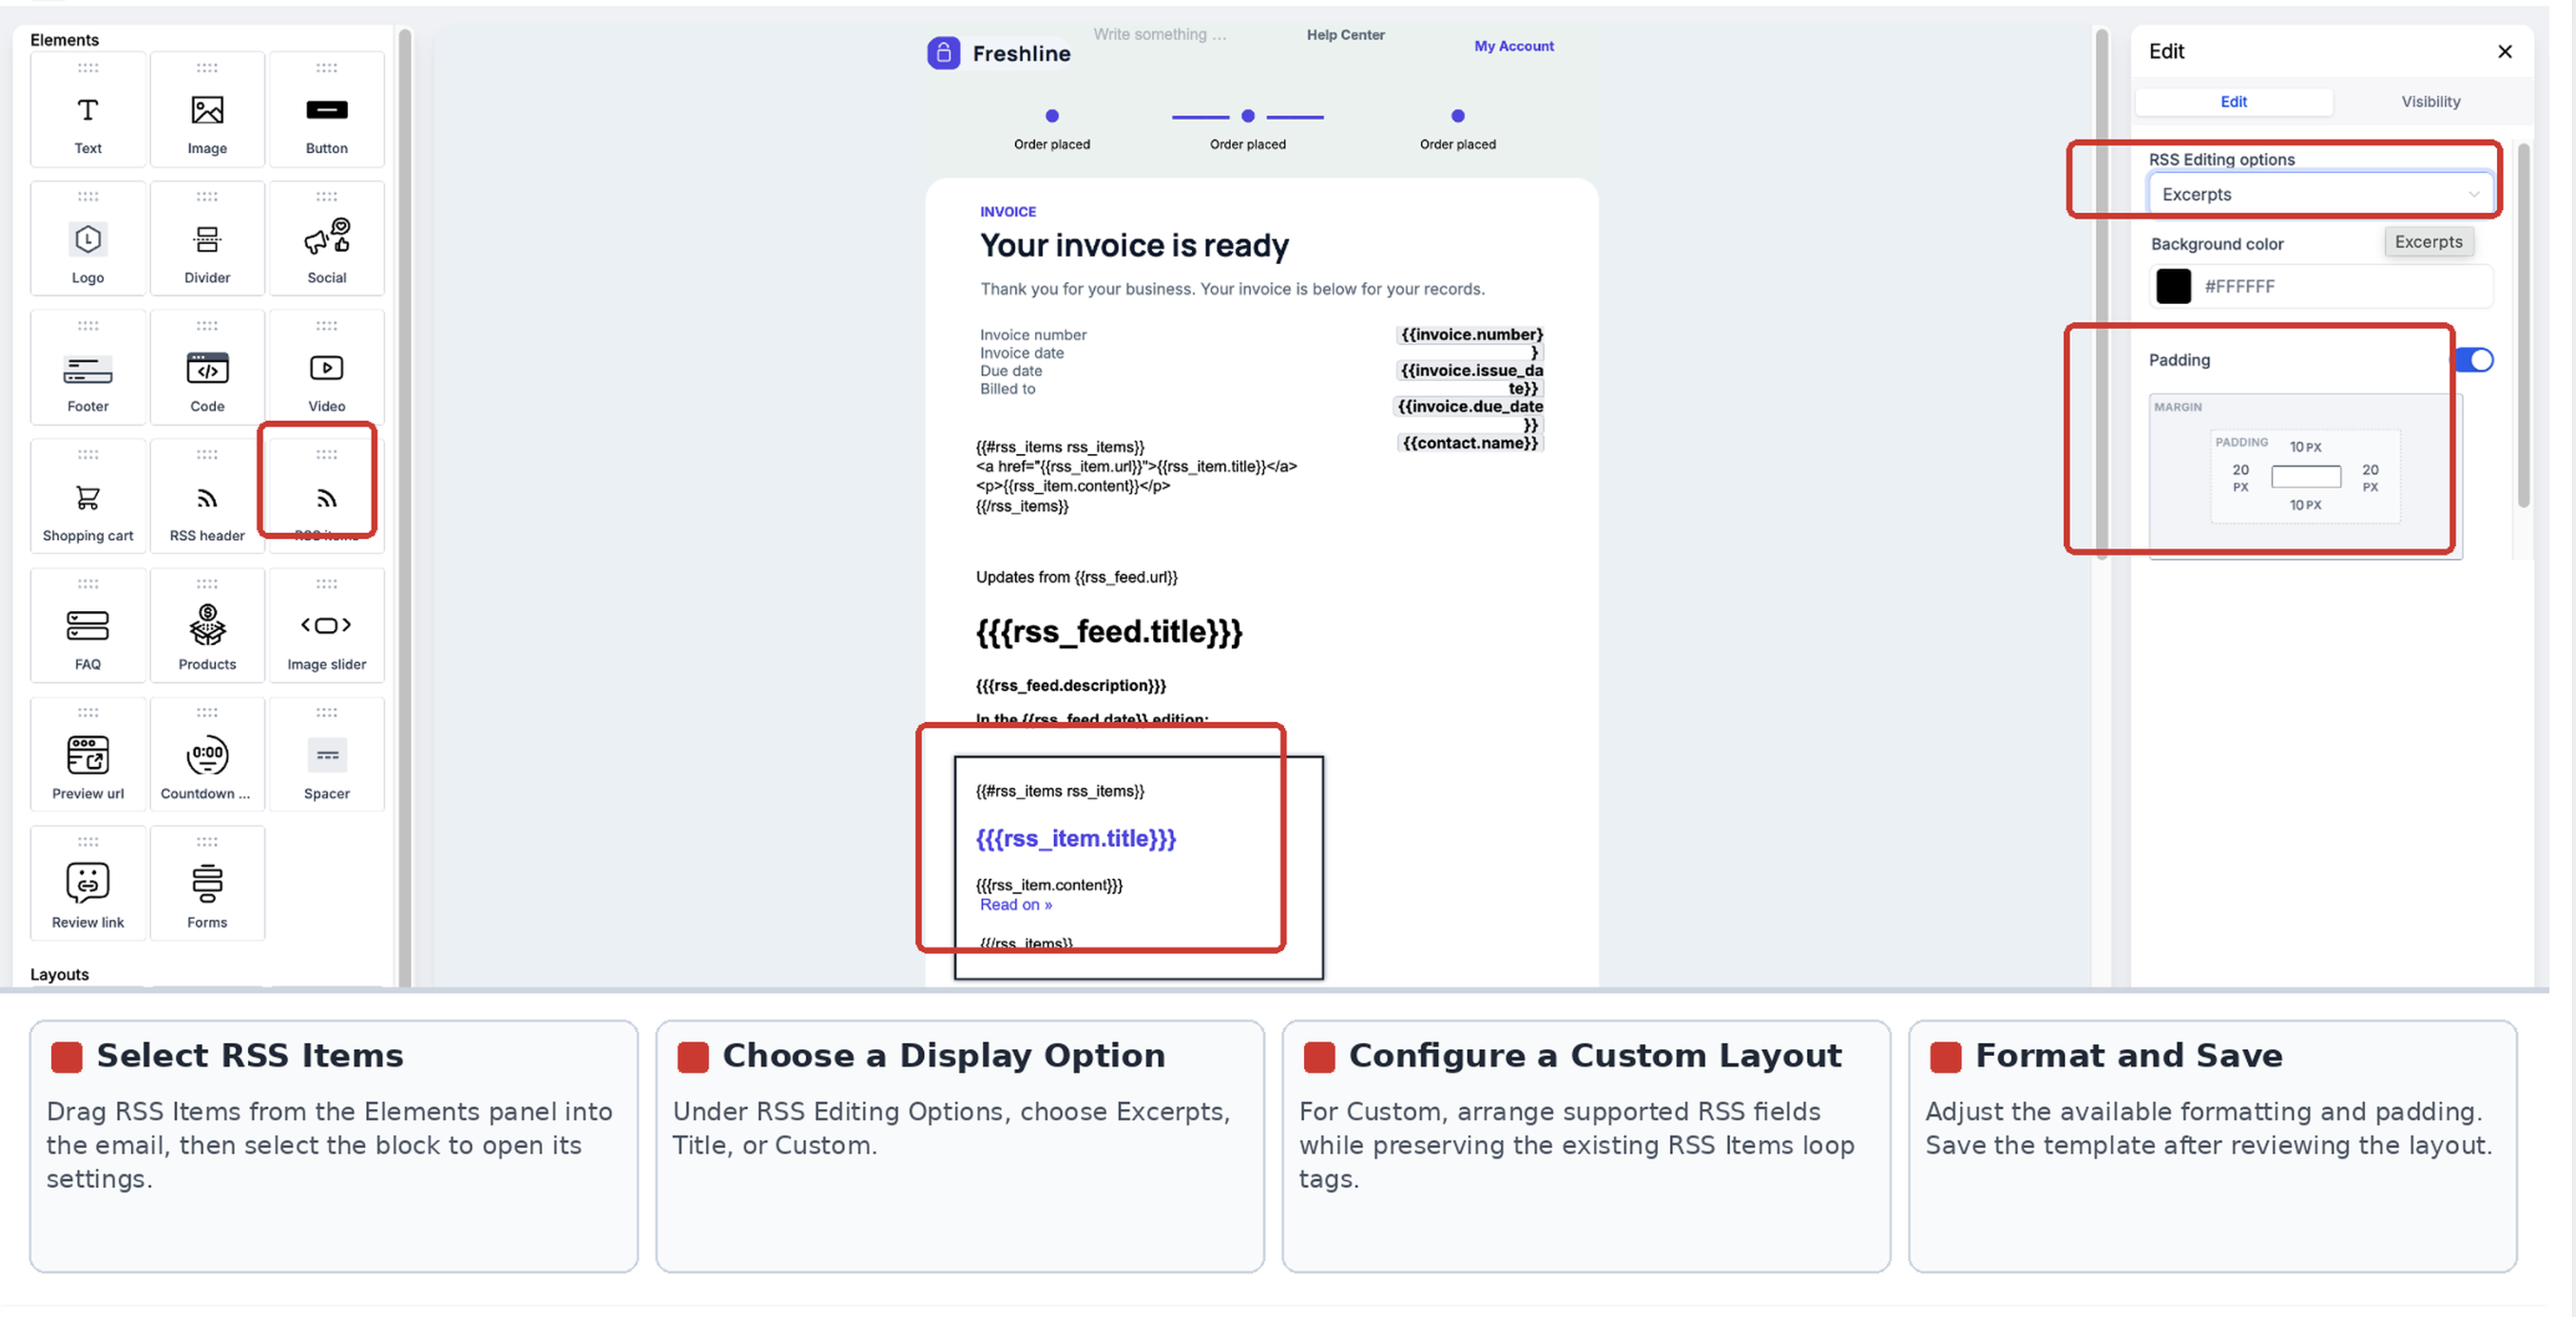Choose the Button element
Screen dimensions: 2576x1317
[x=327, y=110]
